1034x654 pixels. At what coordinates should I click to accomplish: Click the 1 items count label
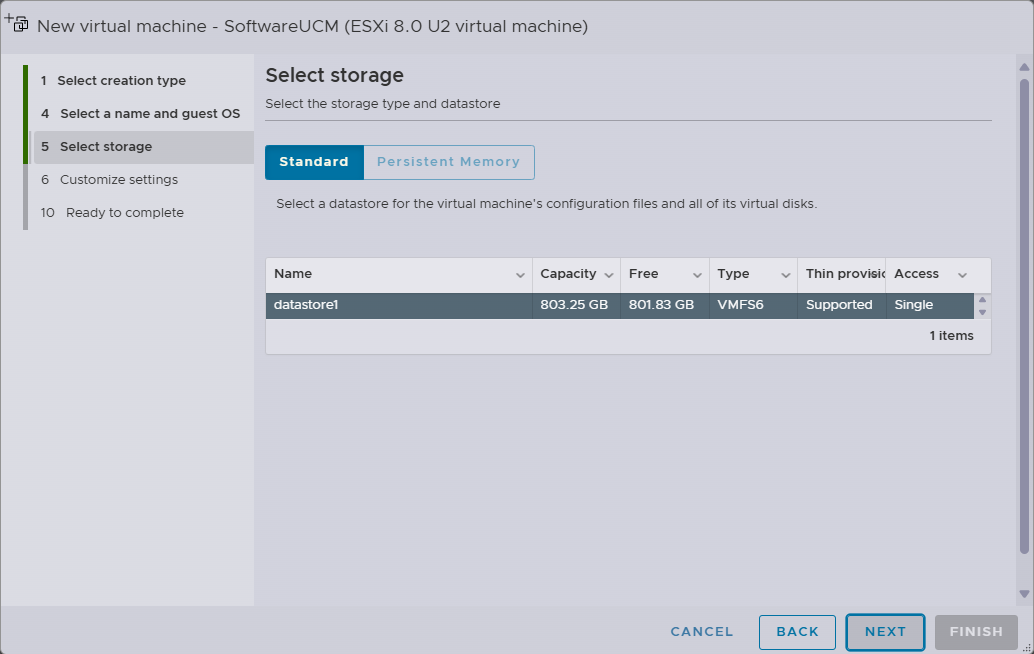(x=951, y=336)
